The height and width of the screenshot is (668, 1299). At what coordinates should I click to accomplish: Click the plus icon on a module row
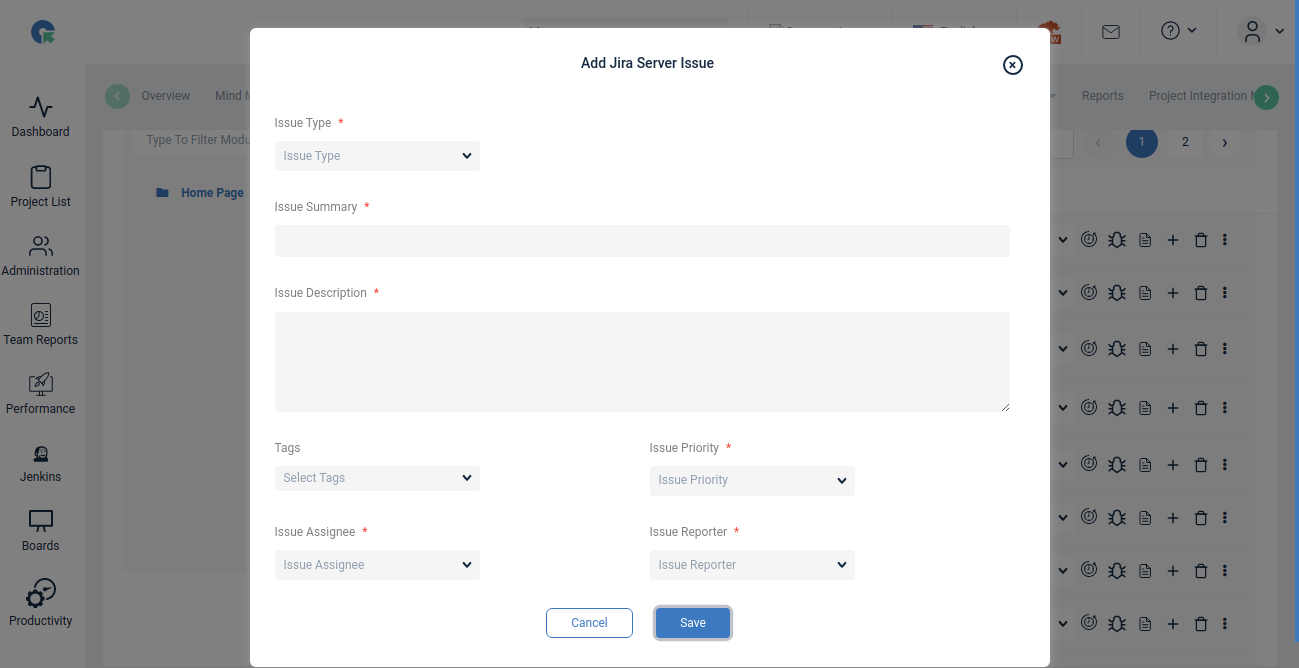coord(1173,239)
